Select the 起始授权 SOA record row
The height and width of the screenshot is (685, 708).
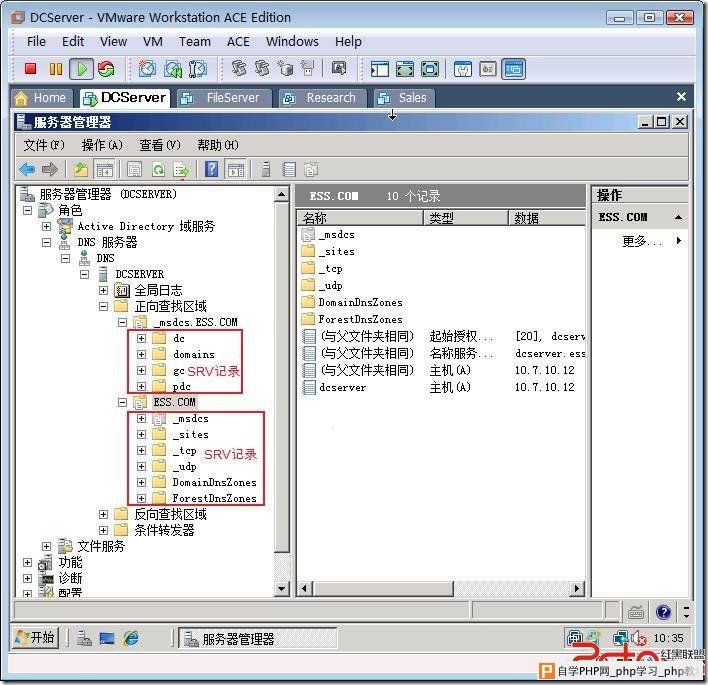[443, 336]
